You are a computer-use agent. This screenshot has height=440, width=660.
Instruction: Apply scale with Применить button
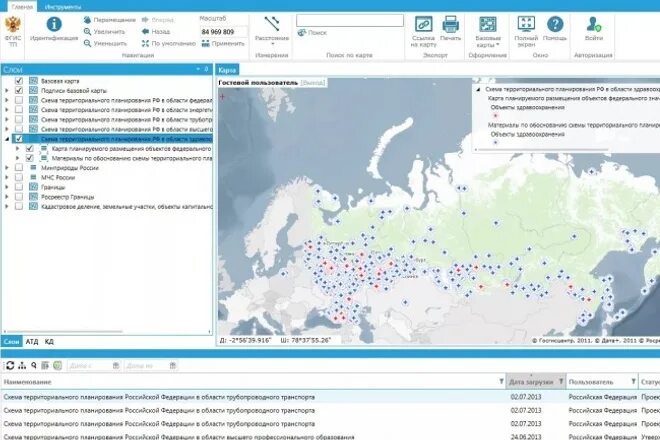click(x=223, y=43)
